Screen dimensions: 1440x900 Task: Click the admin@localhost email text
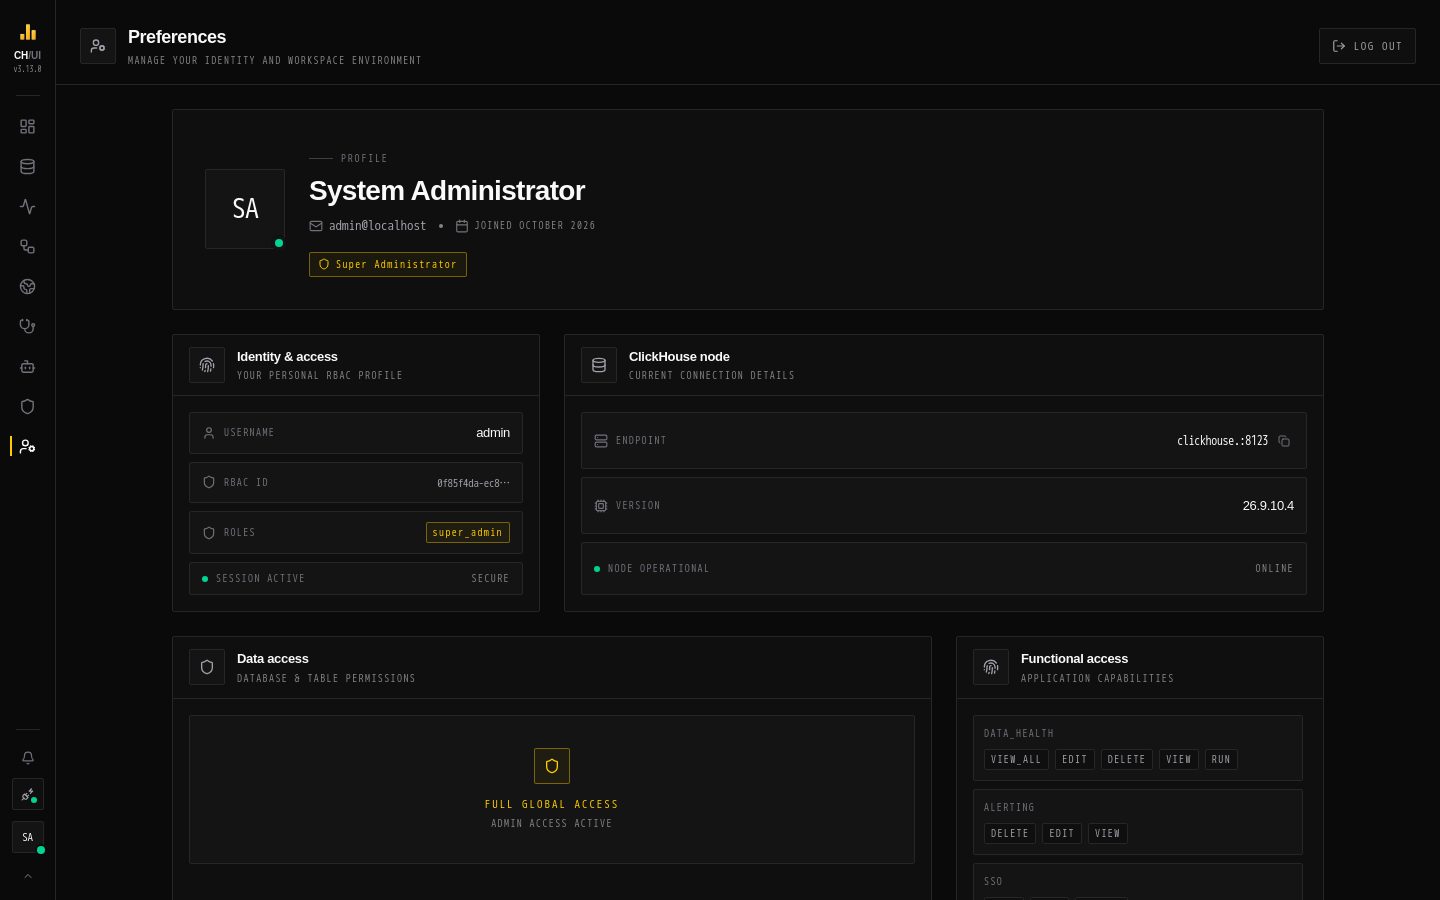click(x=378, y=226)
